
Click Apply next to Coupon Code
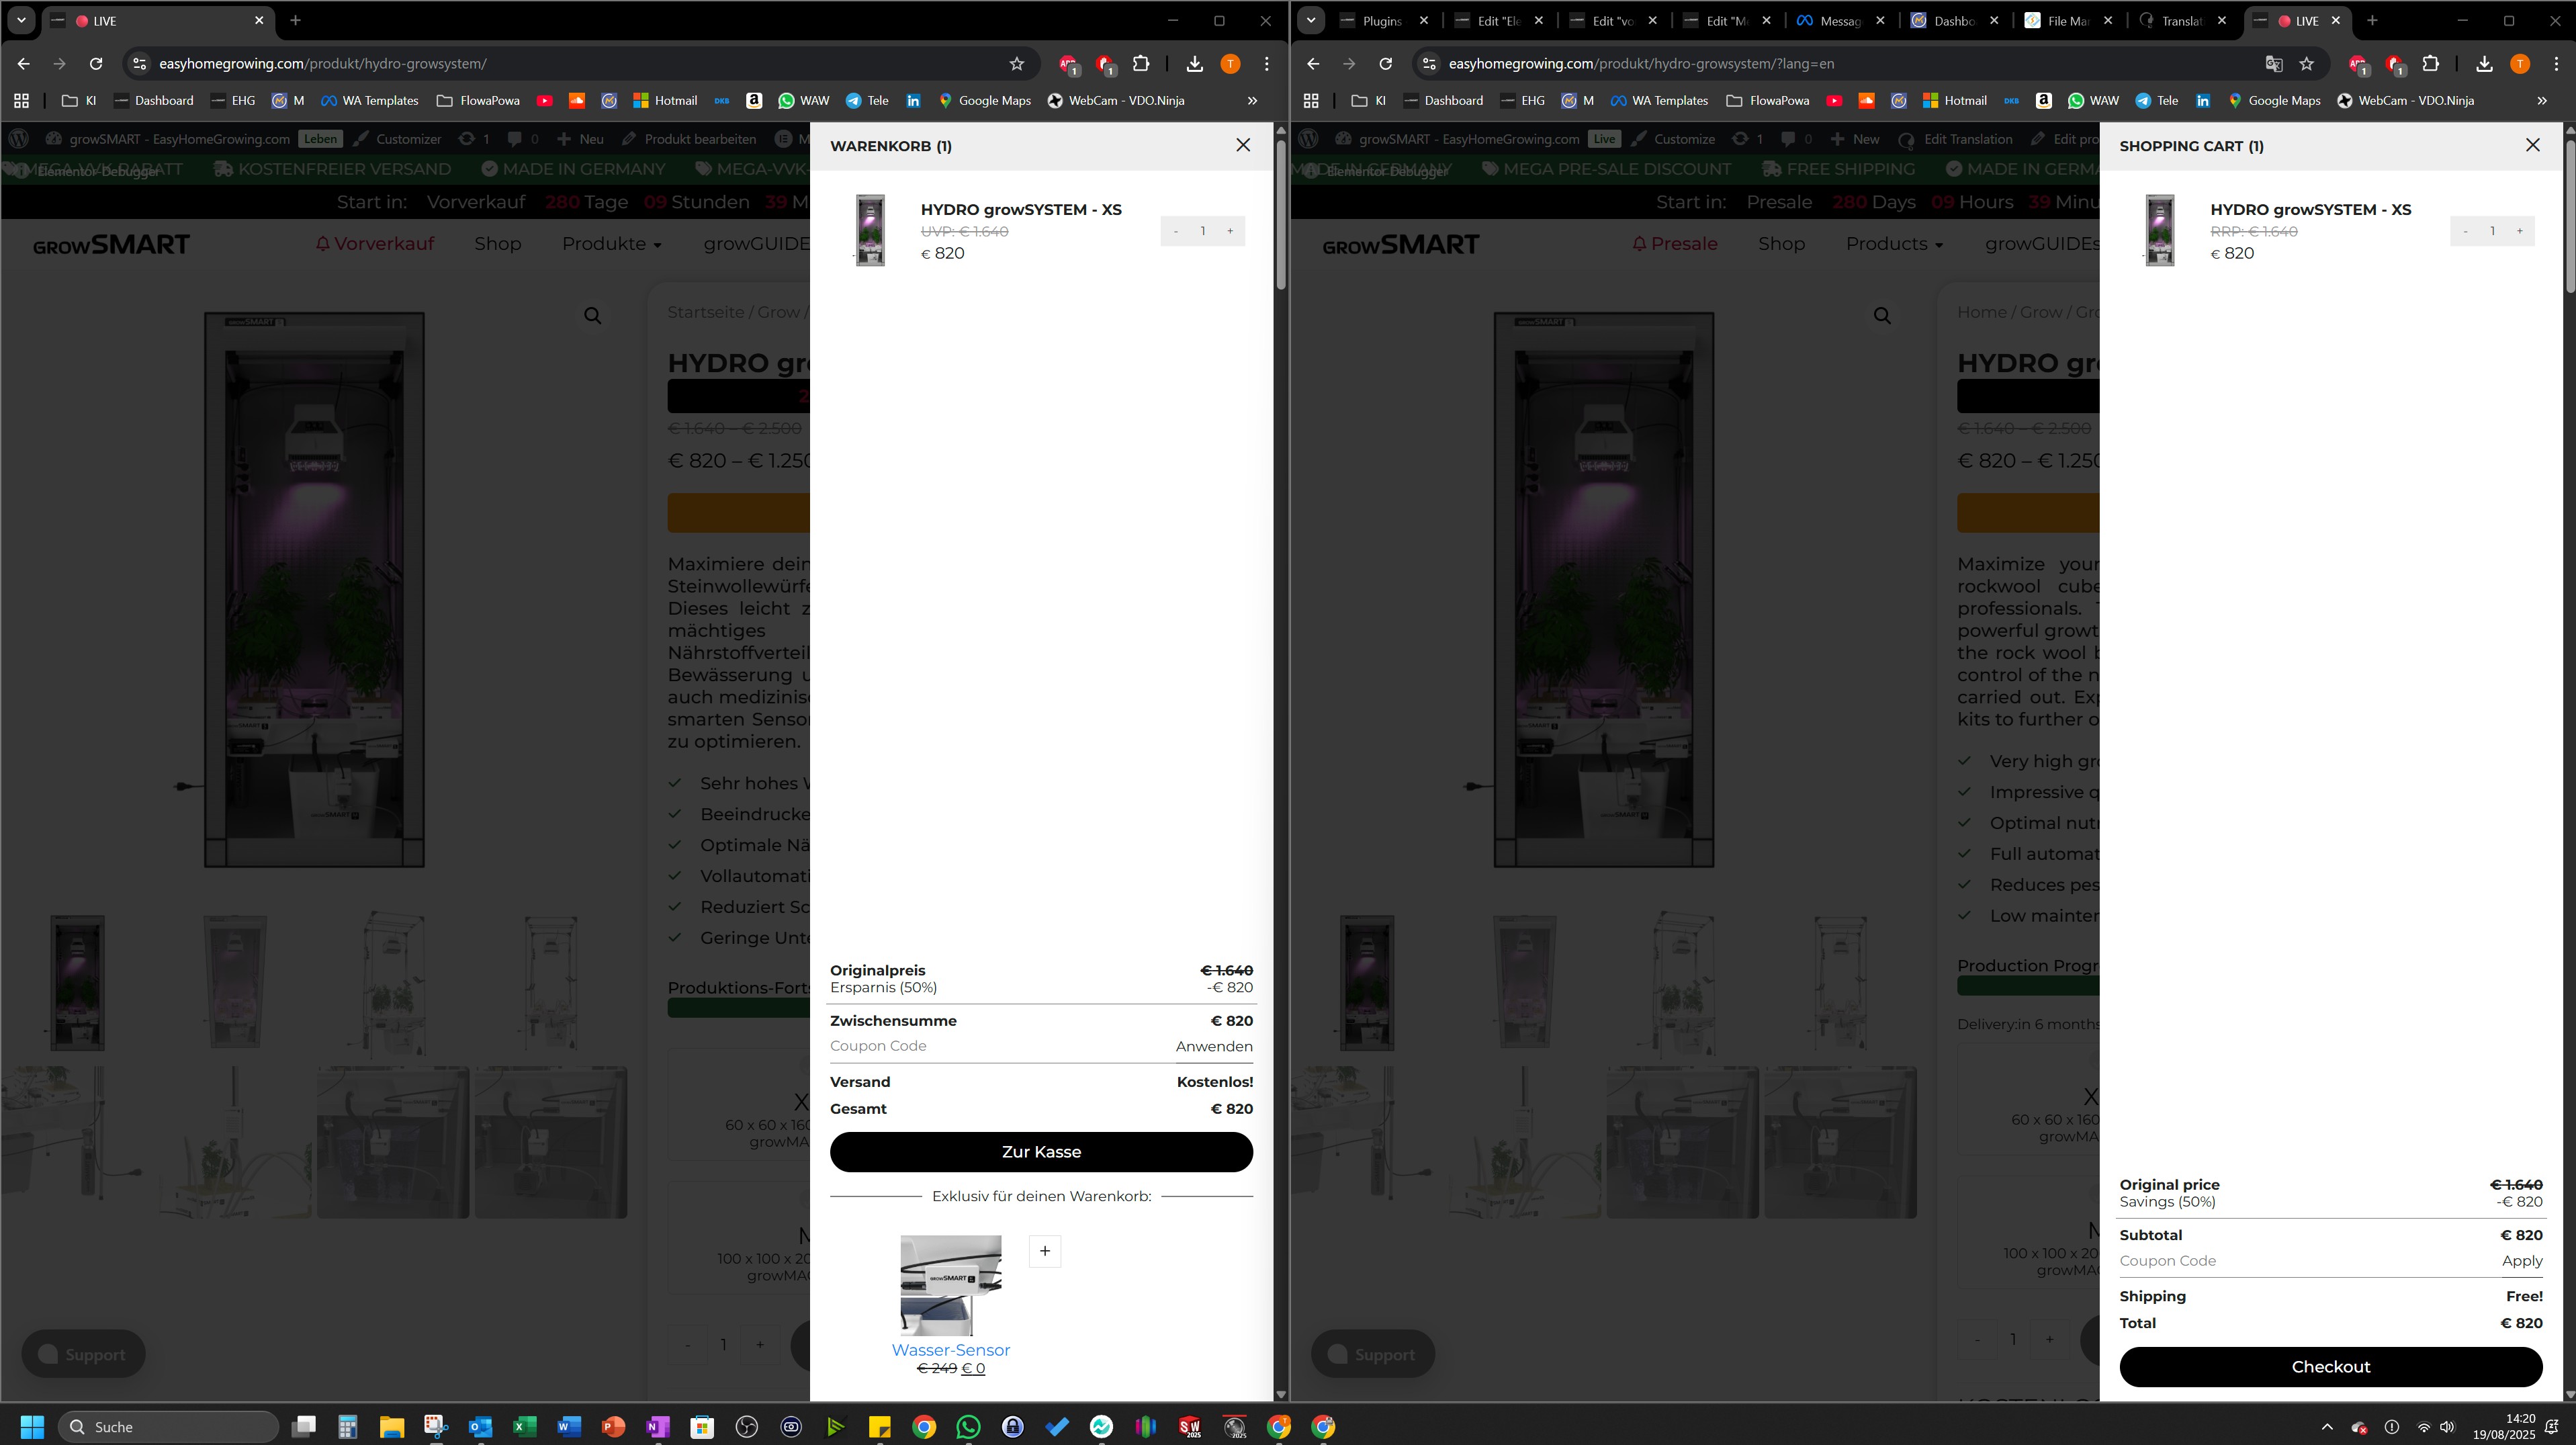tap(2522, 1261)
